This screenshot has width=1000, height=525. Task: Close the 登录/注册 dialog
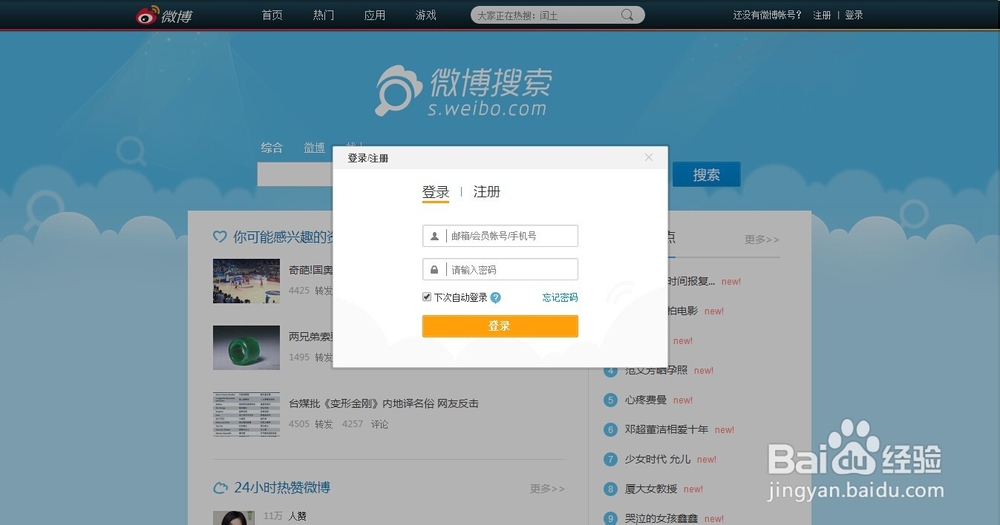649,157
